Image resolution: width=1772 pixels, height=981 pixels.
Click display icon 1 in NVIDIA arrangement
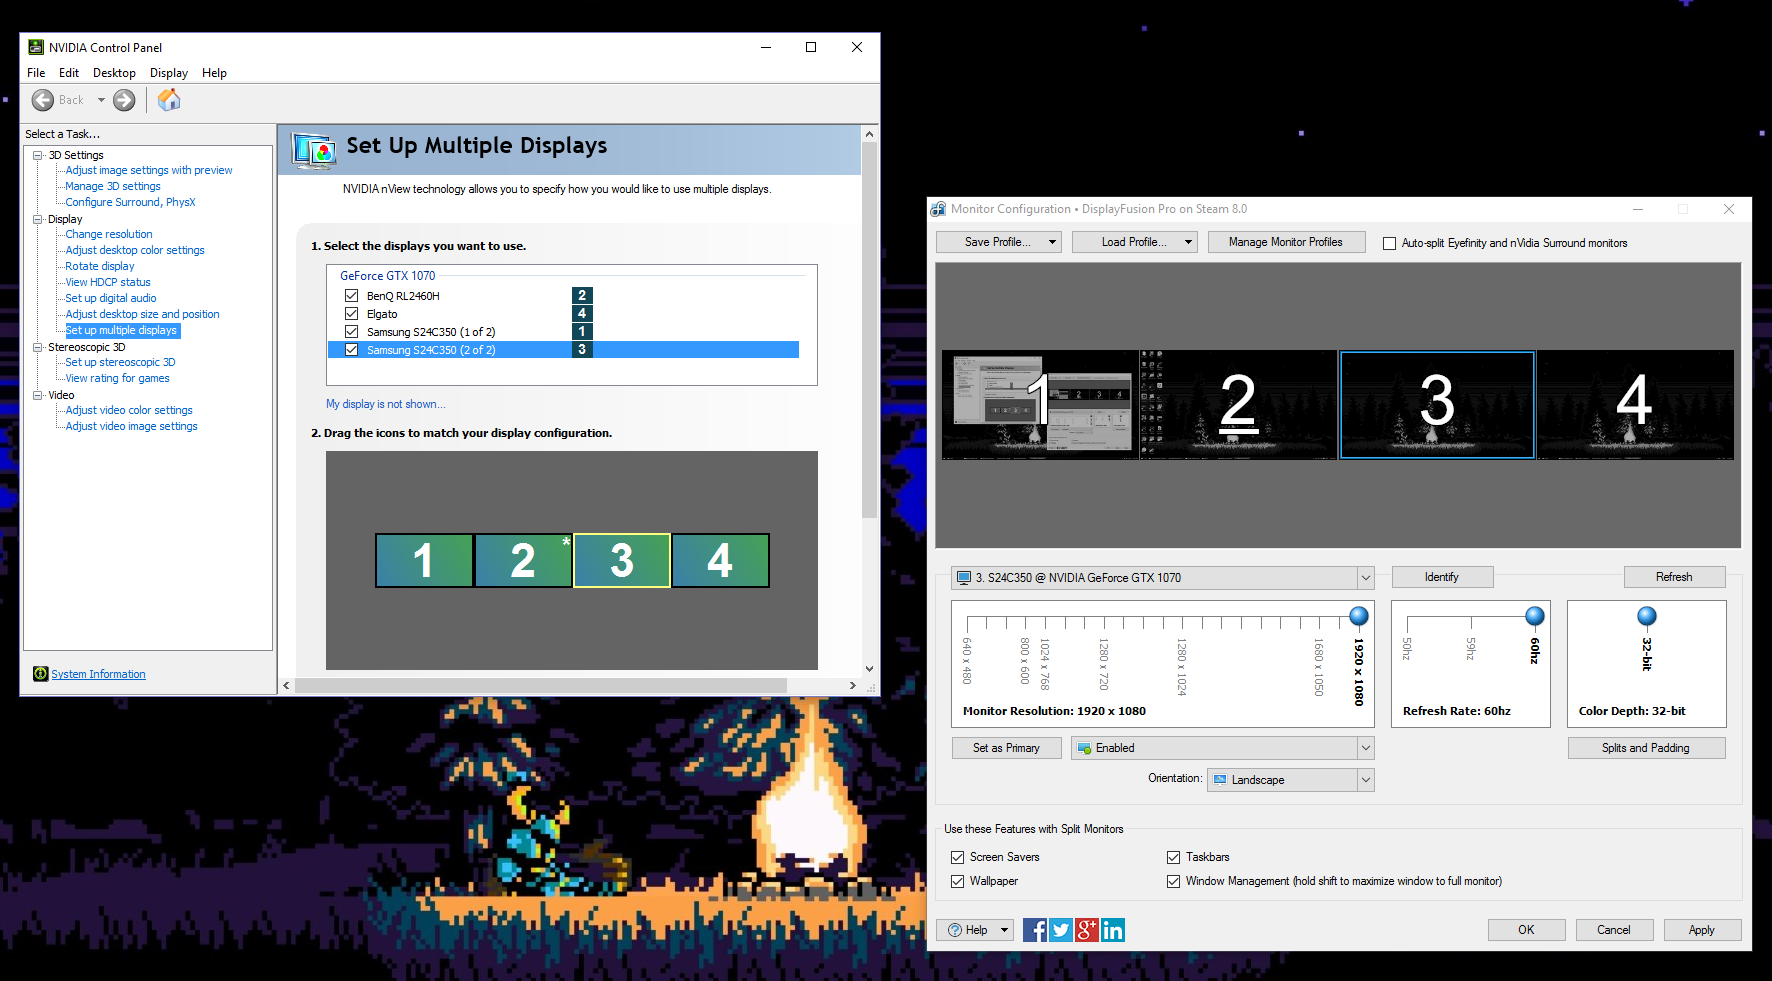(x=424, y=560)
